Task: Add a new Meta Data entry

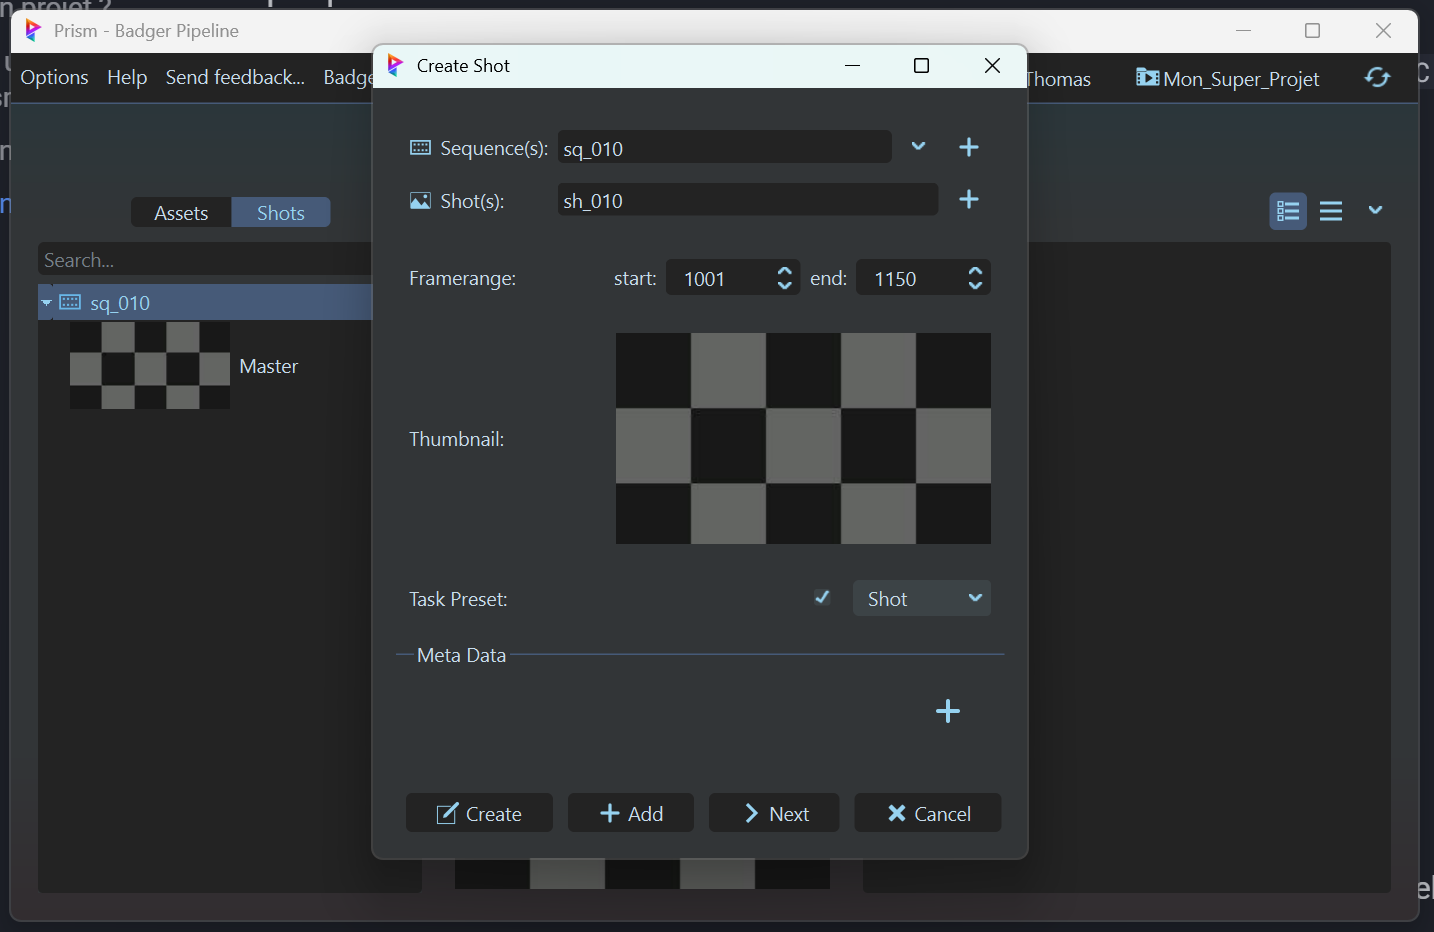Action: click(x=947, y=711)
